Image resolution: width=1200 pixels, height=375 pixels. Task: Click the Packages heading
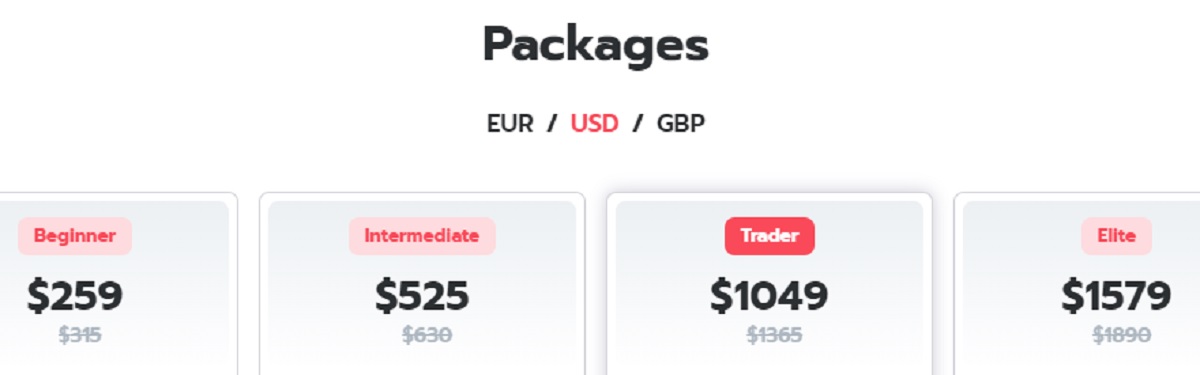(x=596, y=46)
